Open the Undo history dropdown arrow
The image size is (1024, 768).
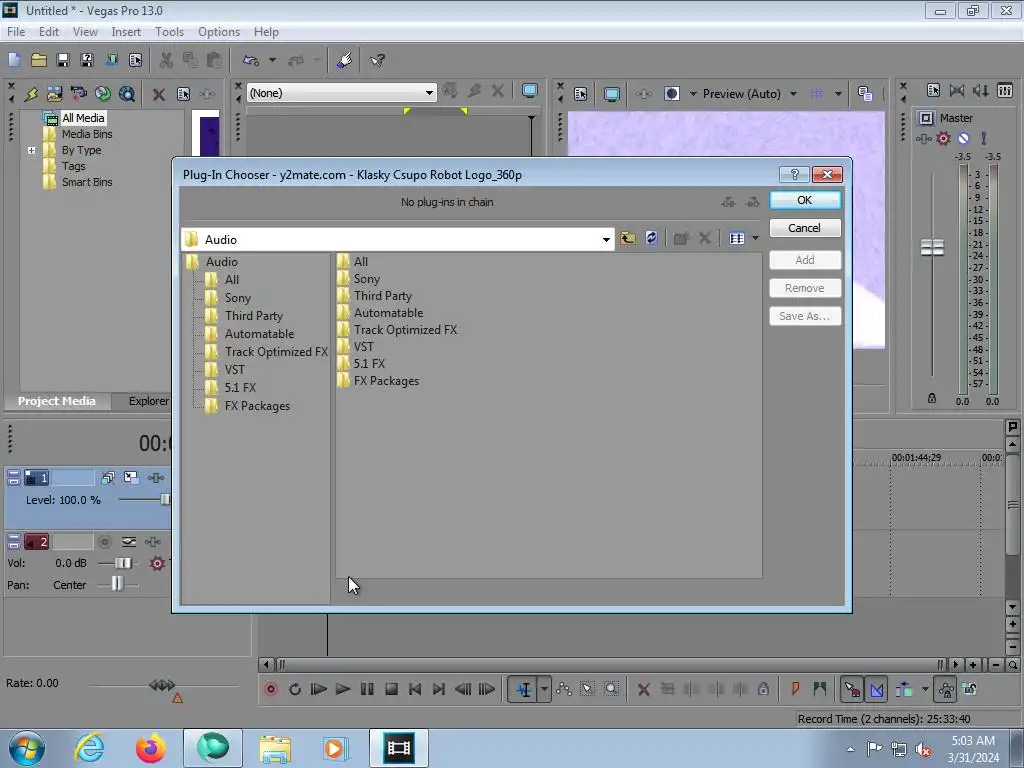272,60
